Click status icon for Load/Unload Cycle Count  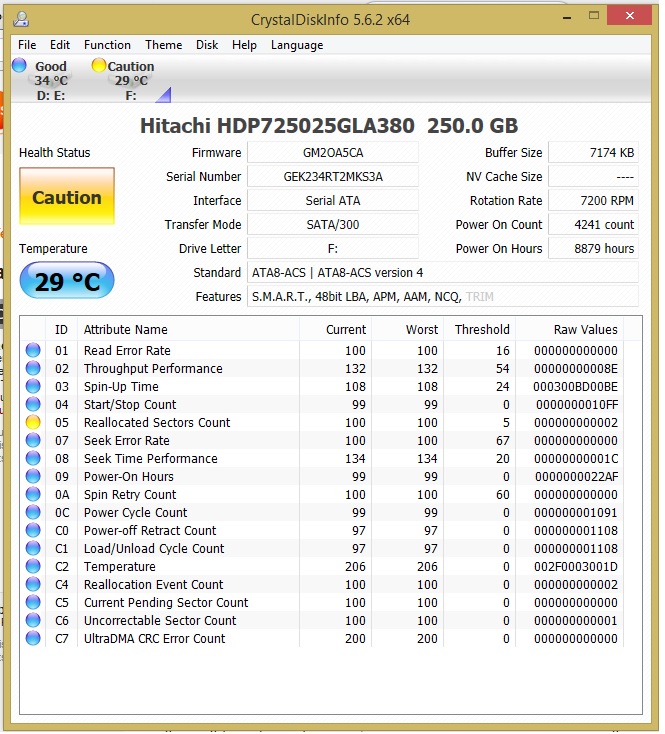pos(33,549)
